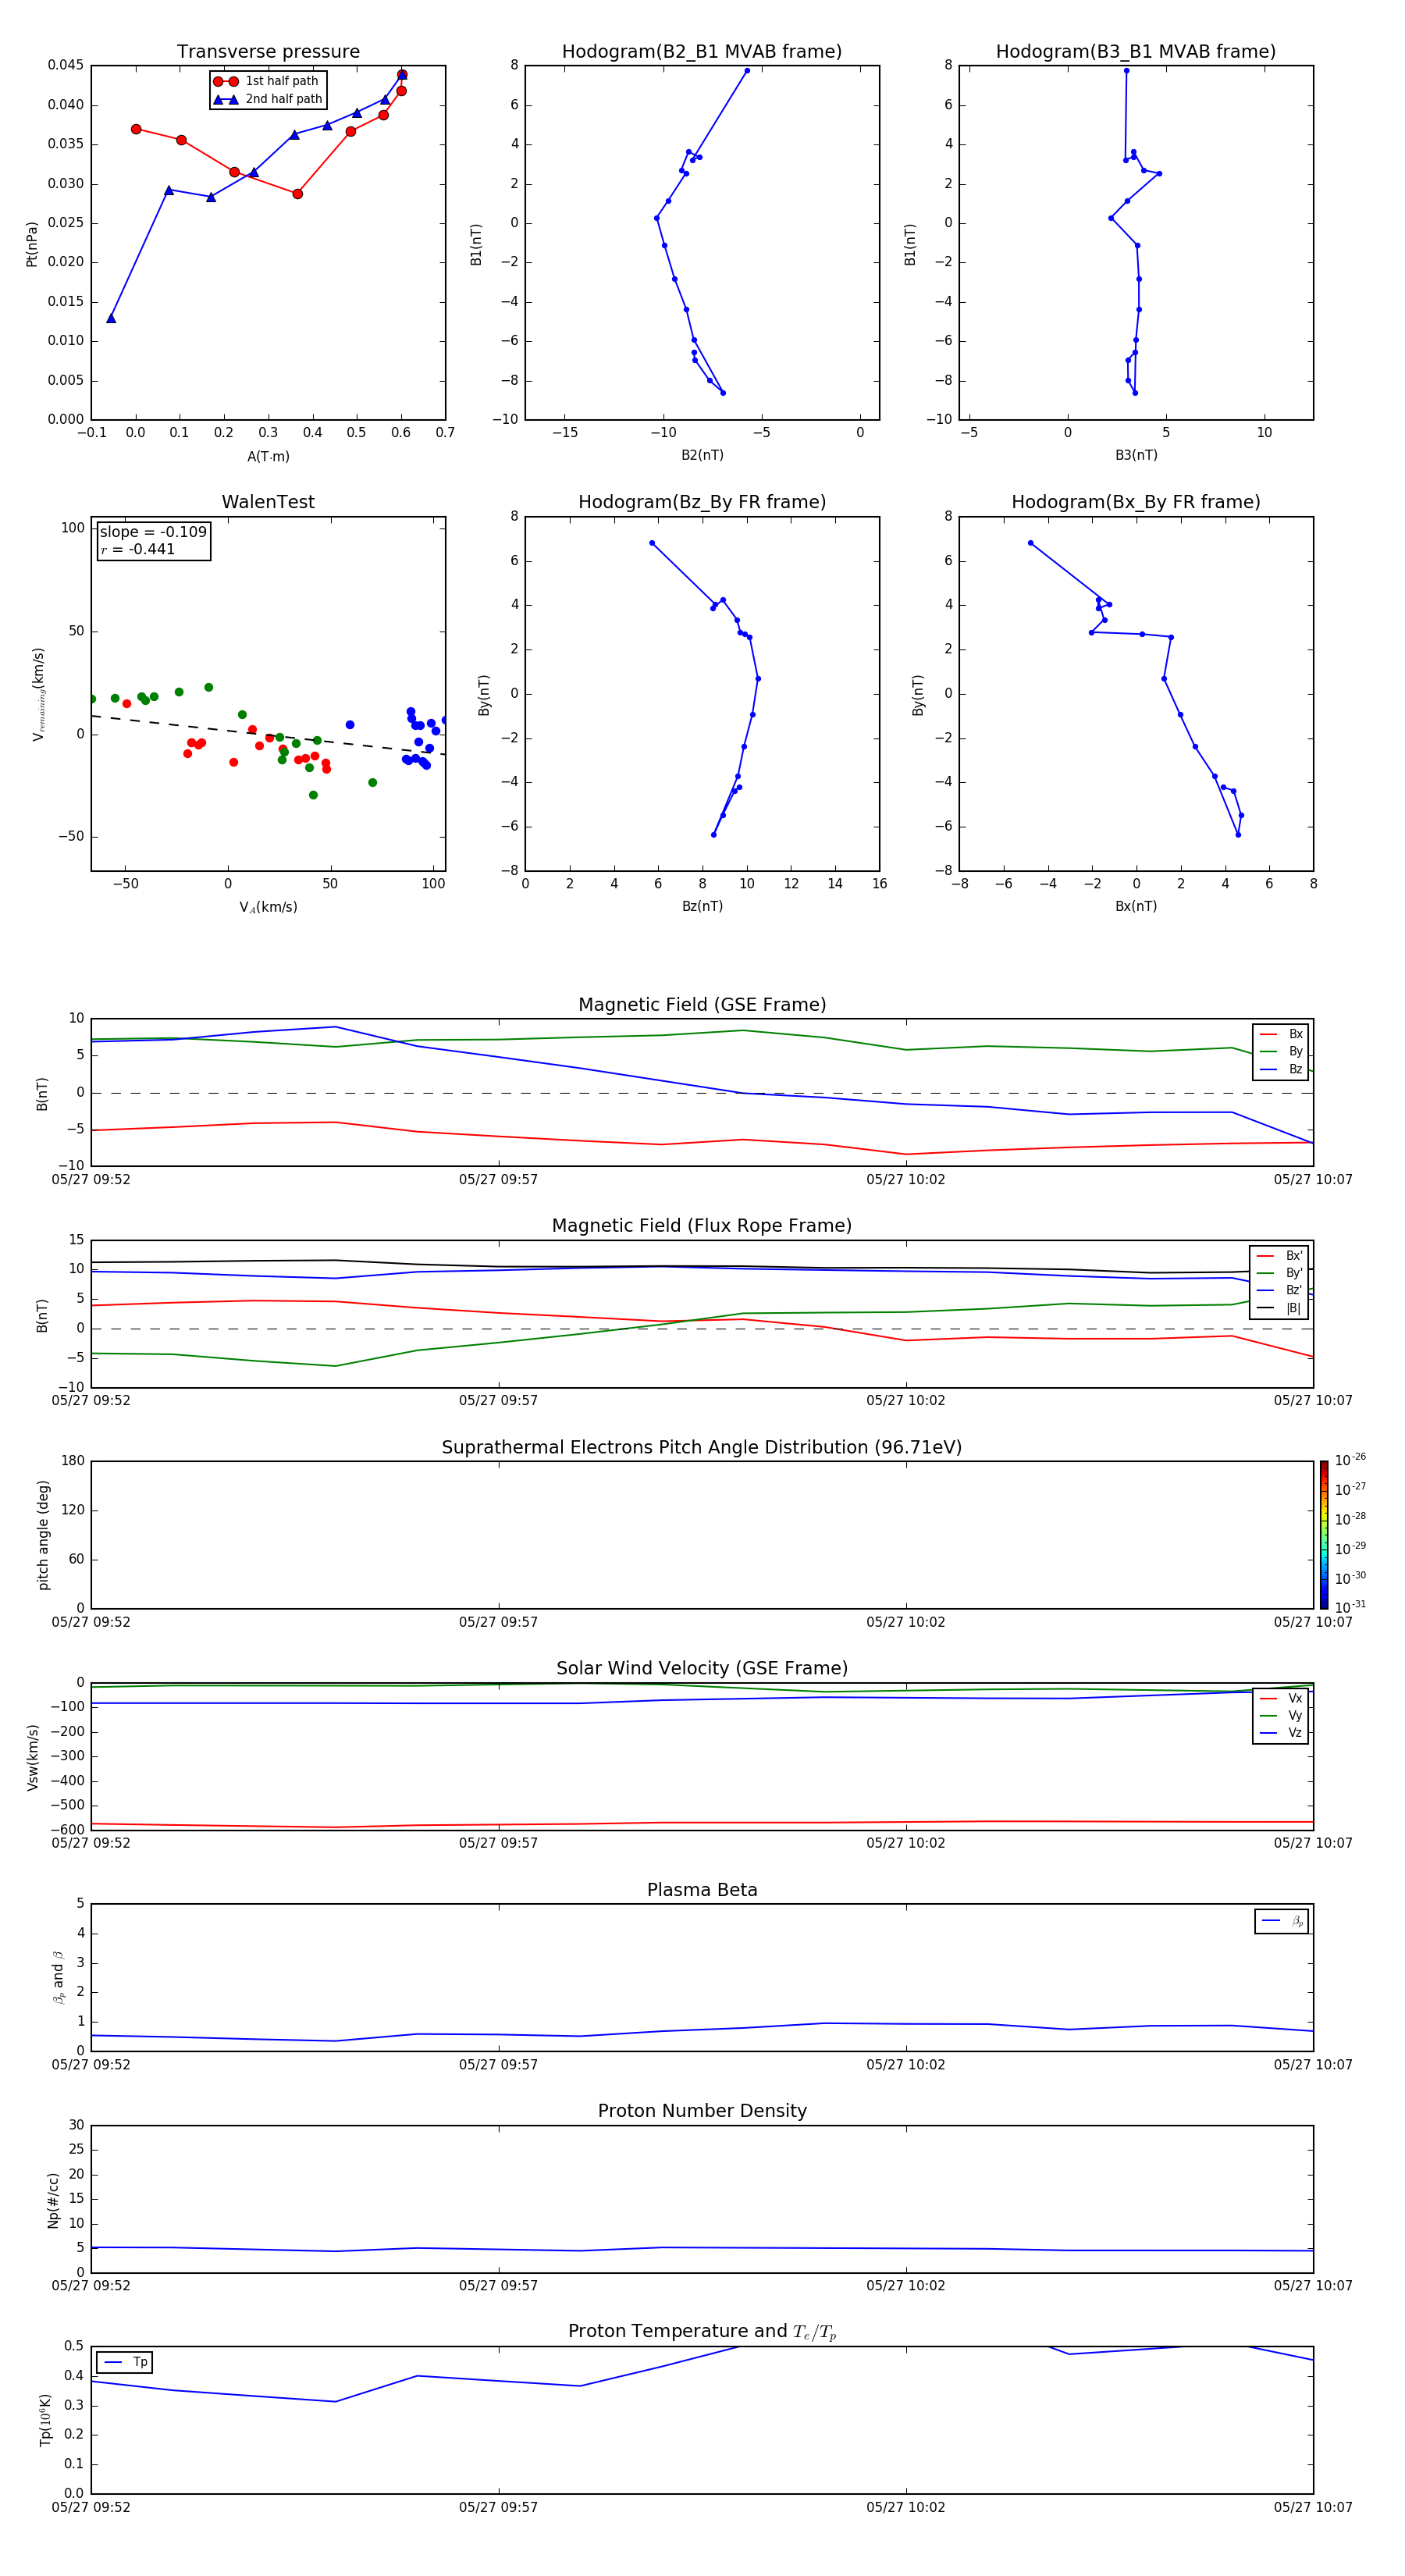Click the 'Np(#/cc)' axis label
Image resolution: width=1405 pixels, height=2576 pixels.
point(53,2199)
